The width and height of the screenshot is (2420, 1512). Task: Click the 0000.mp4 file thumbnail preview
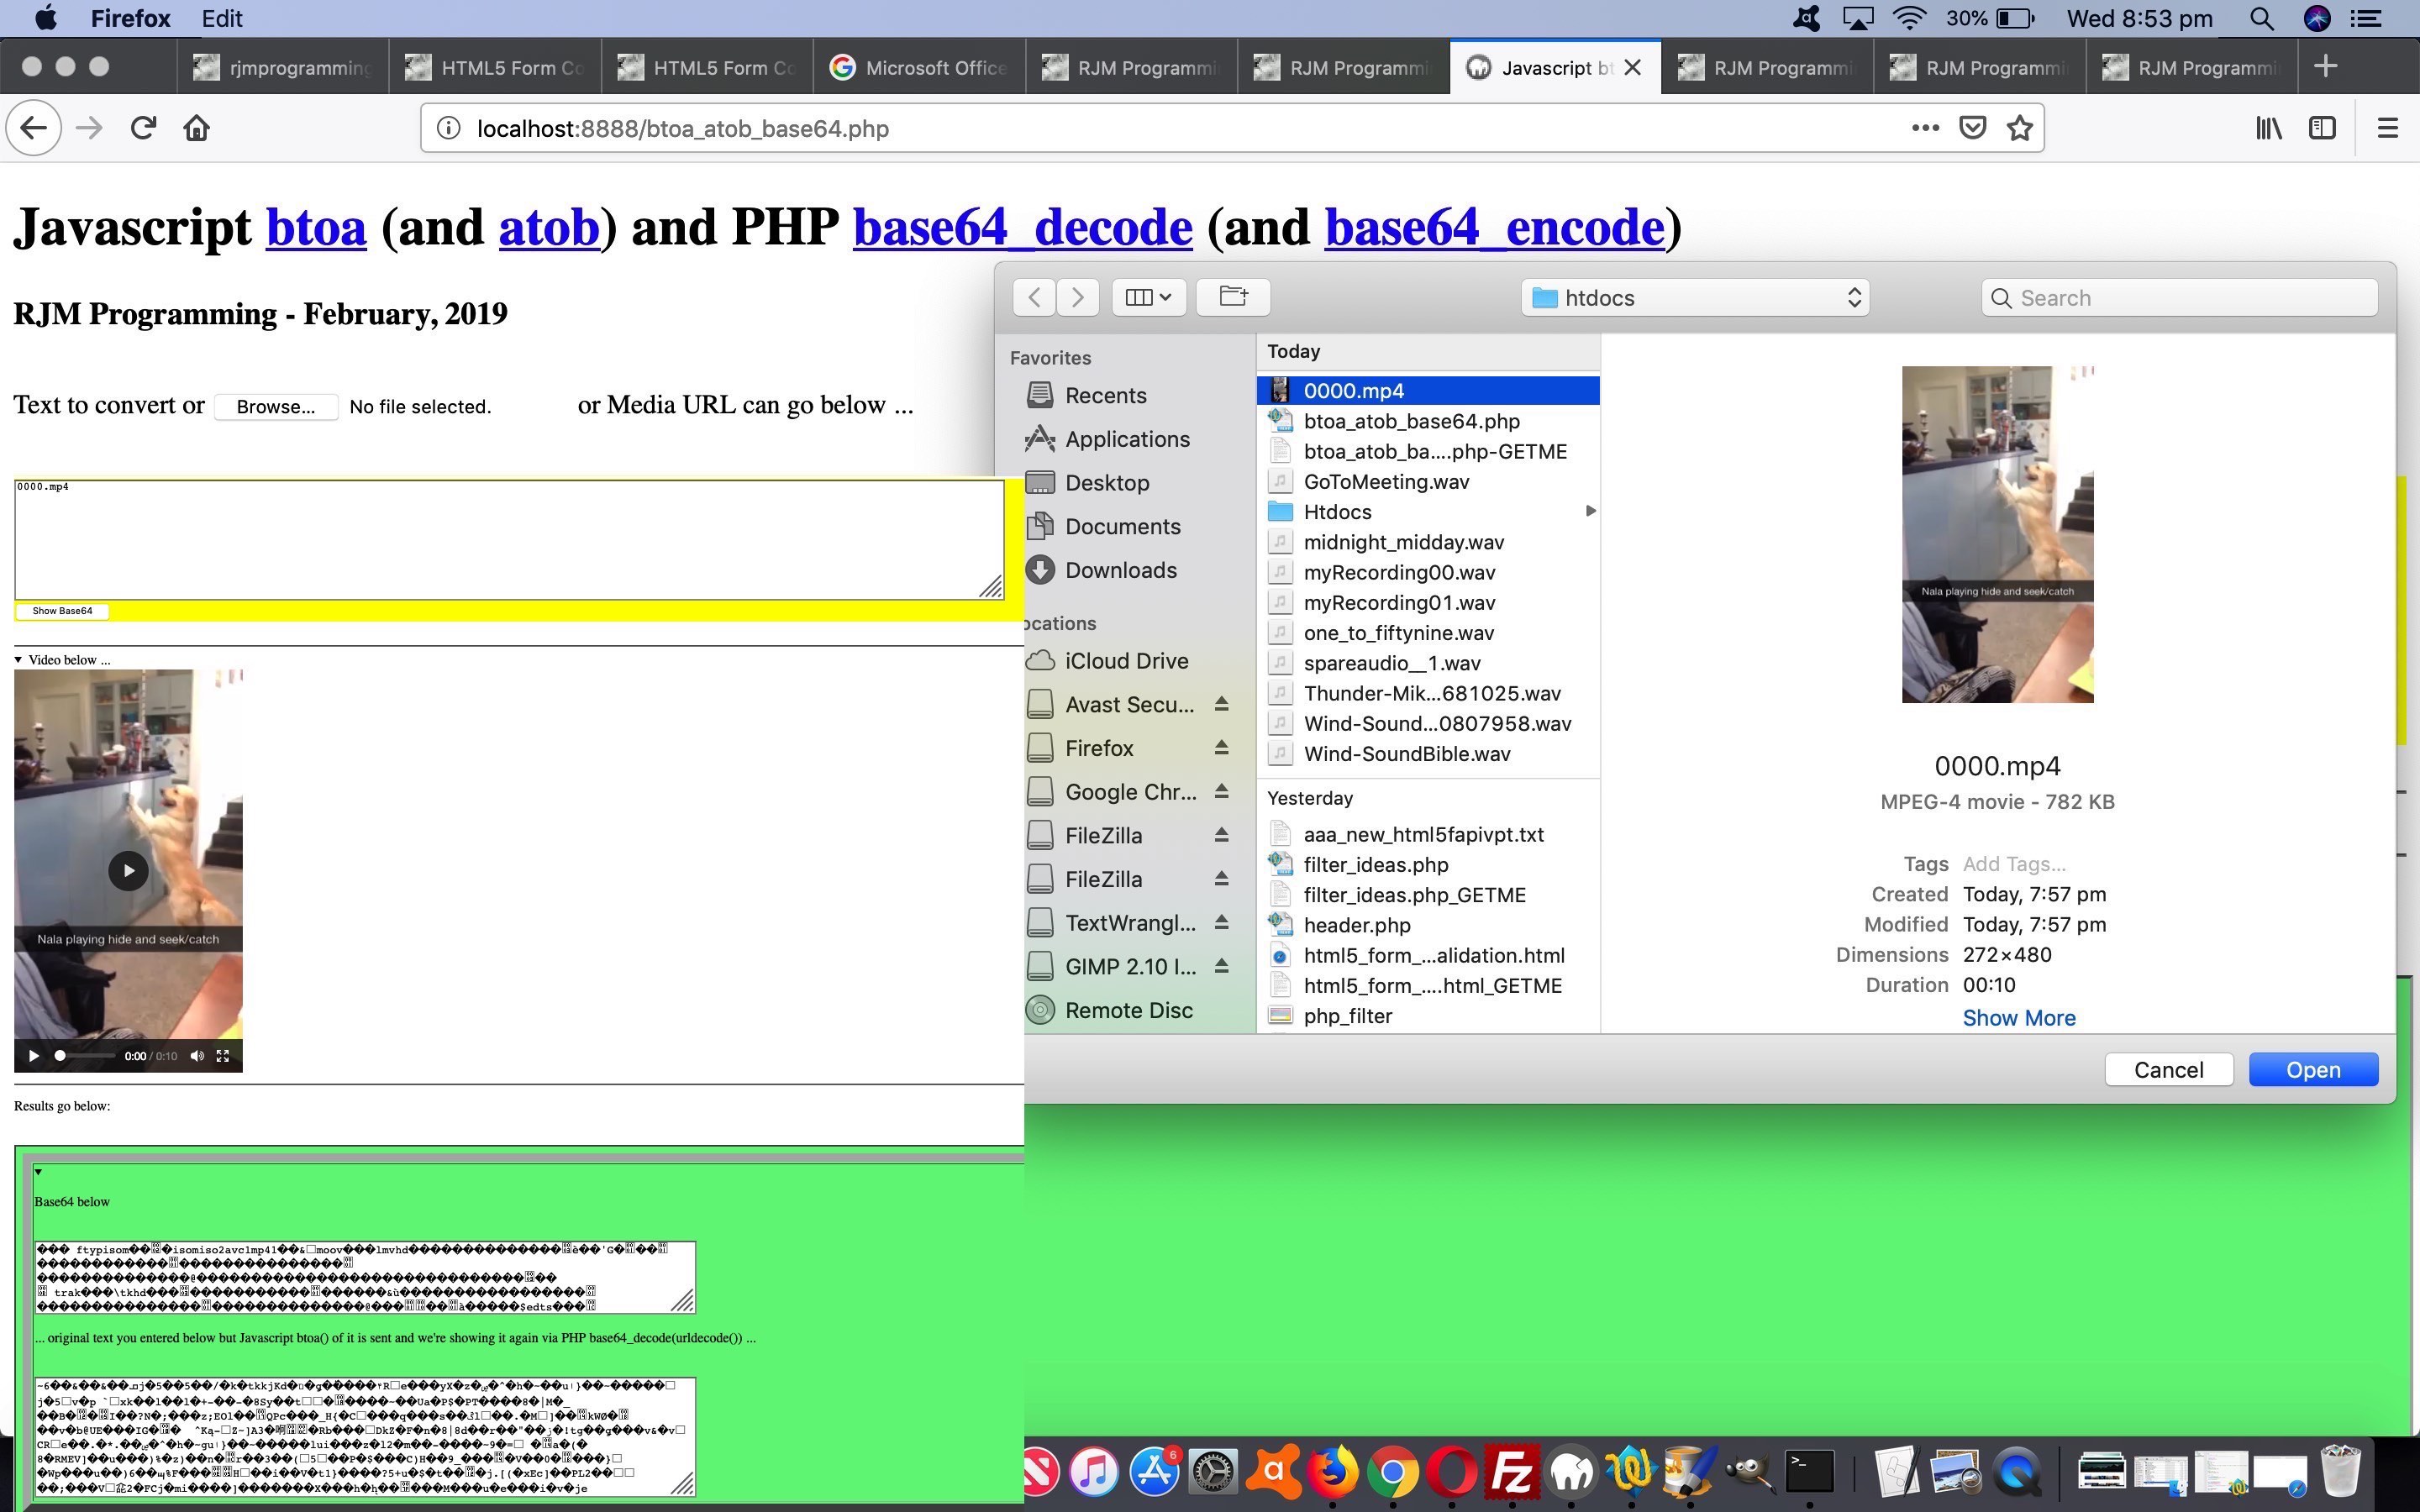pos(1993,531)
